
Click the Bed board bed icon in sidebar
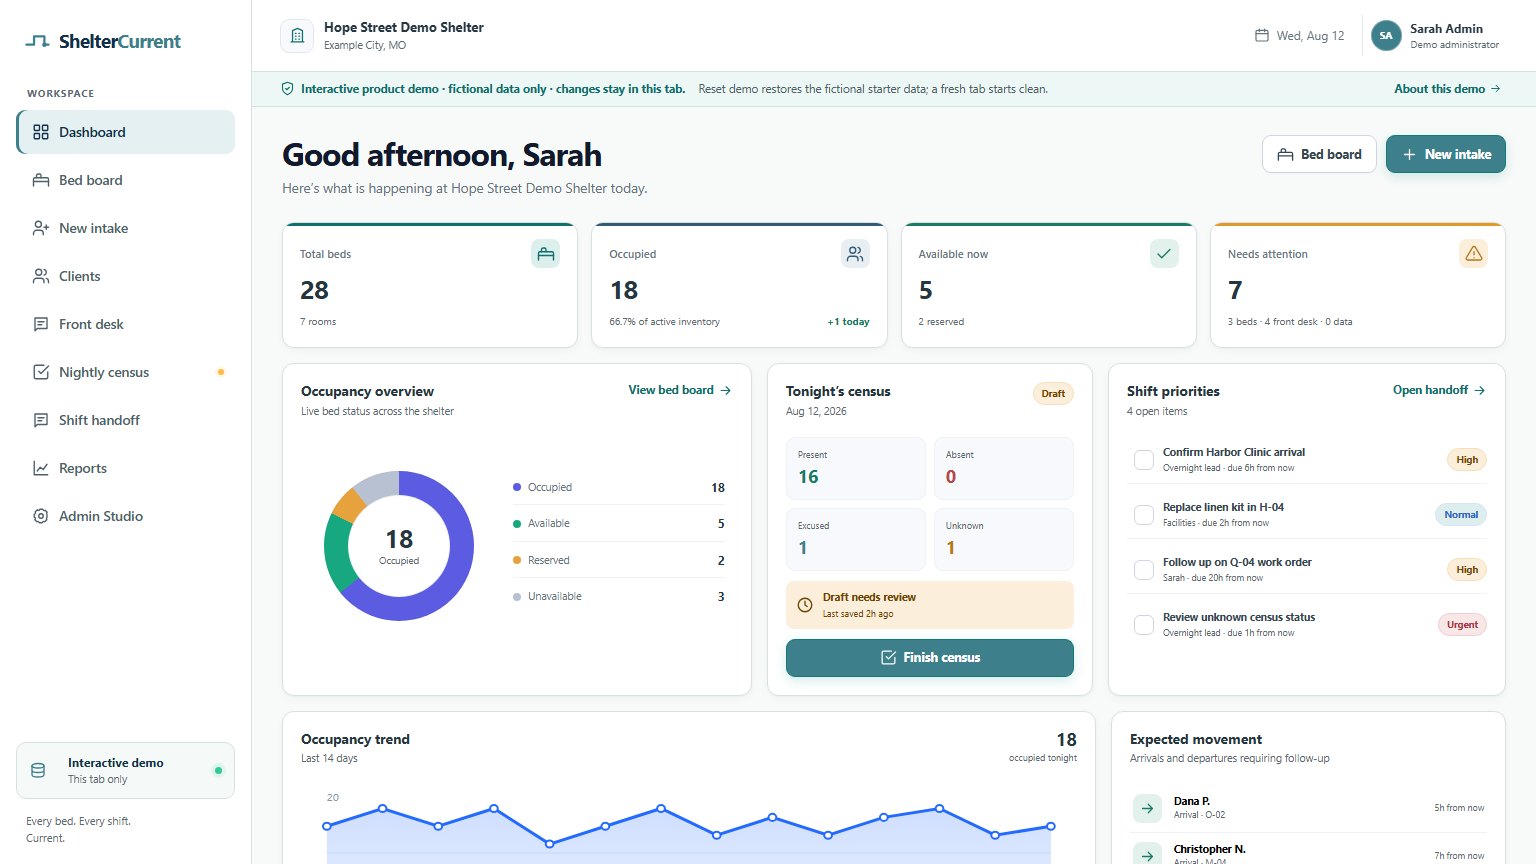pos(41,180)
